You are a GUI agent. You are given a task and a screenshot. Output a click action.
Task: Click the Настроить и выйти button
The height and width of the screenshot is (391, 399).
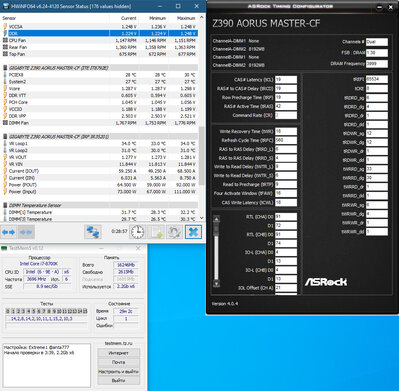pos(118,371)
